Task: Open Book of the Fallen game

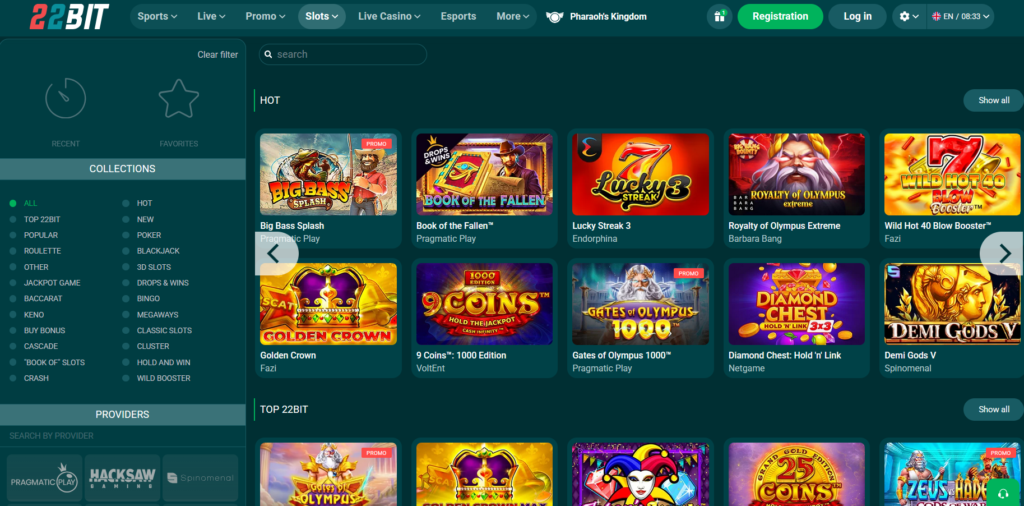Action: coord(485,175)
